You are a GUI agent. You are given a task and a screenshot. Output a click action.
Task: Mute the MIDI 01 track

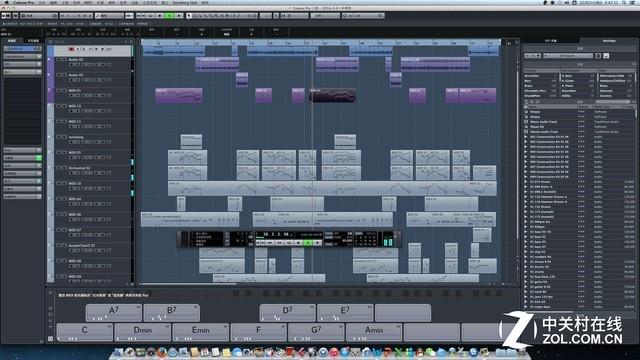59,91
